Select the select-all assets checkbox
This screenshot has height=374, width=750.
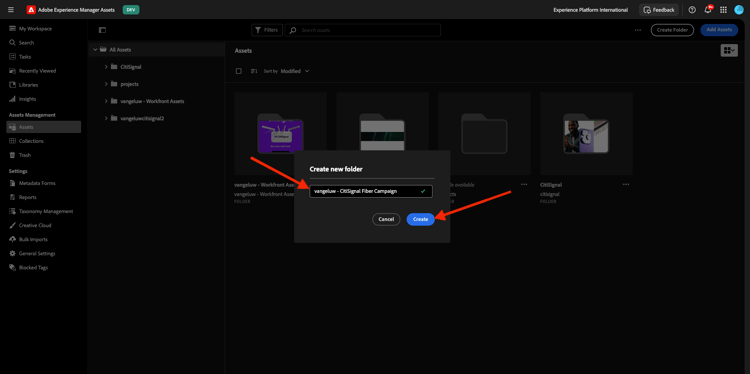239,71
